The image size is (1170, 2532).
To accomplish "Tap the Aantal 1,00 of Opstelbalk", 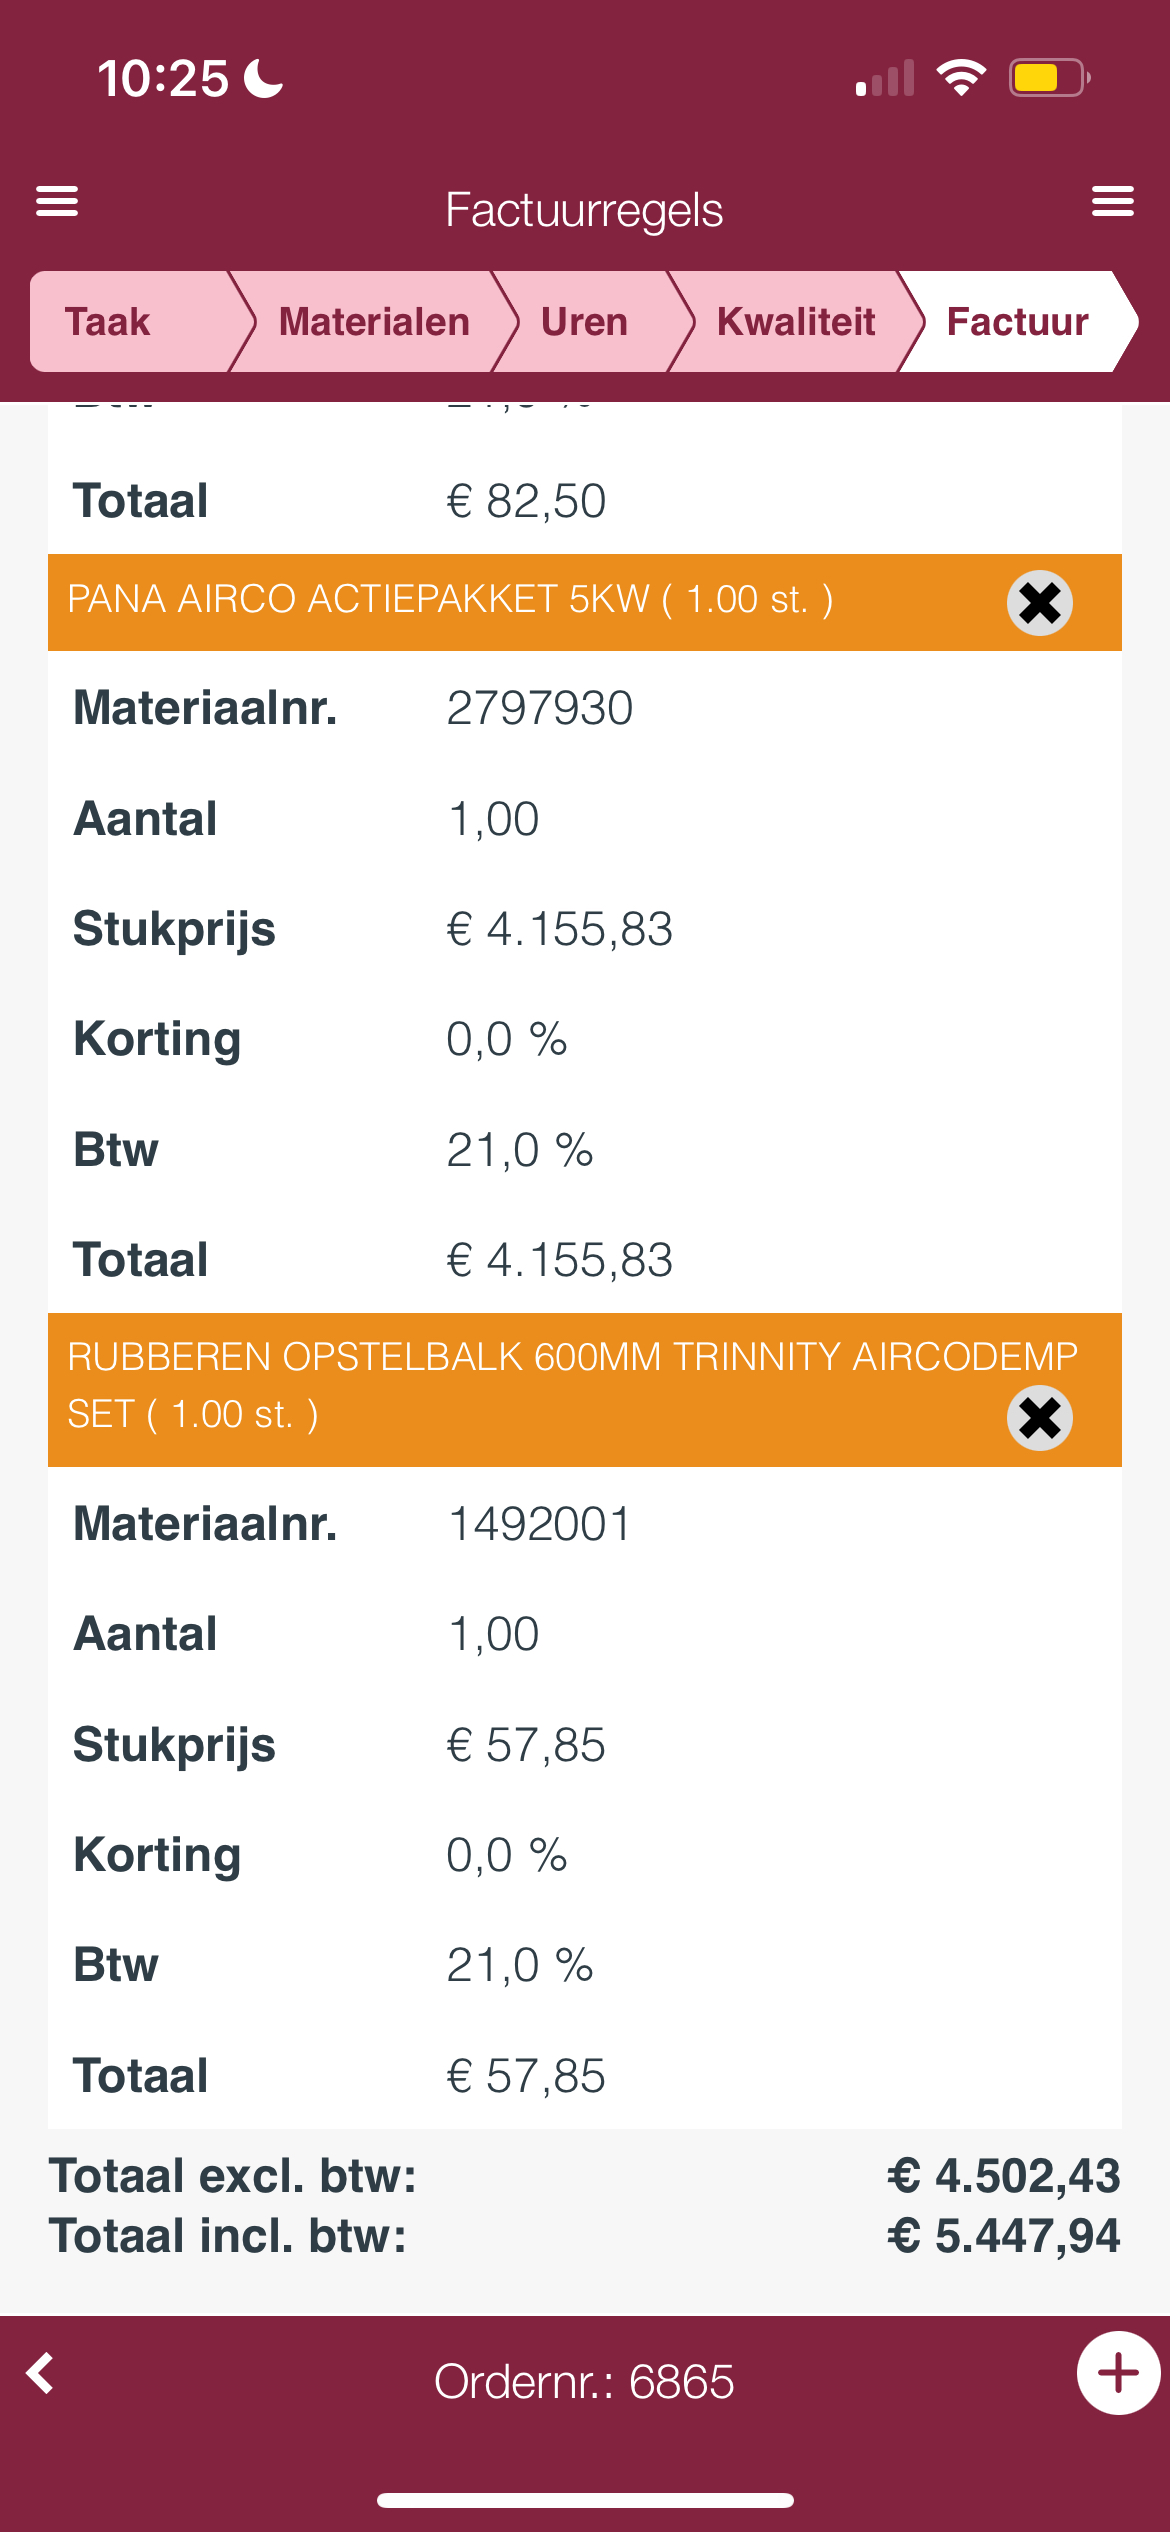I will pyautogui.click(x=493, y=1635).
